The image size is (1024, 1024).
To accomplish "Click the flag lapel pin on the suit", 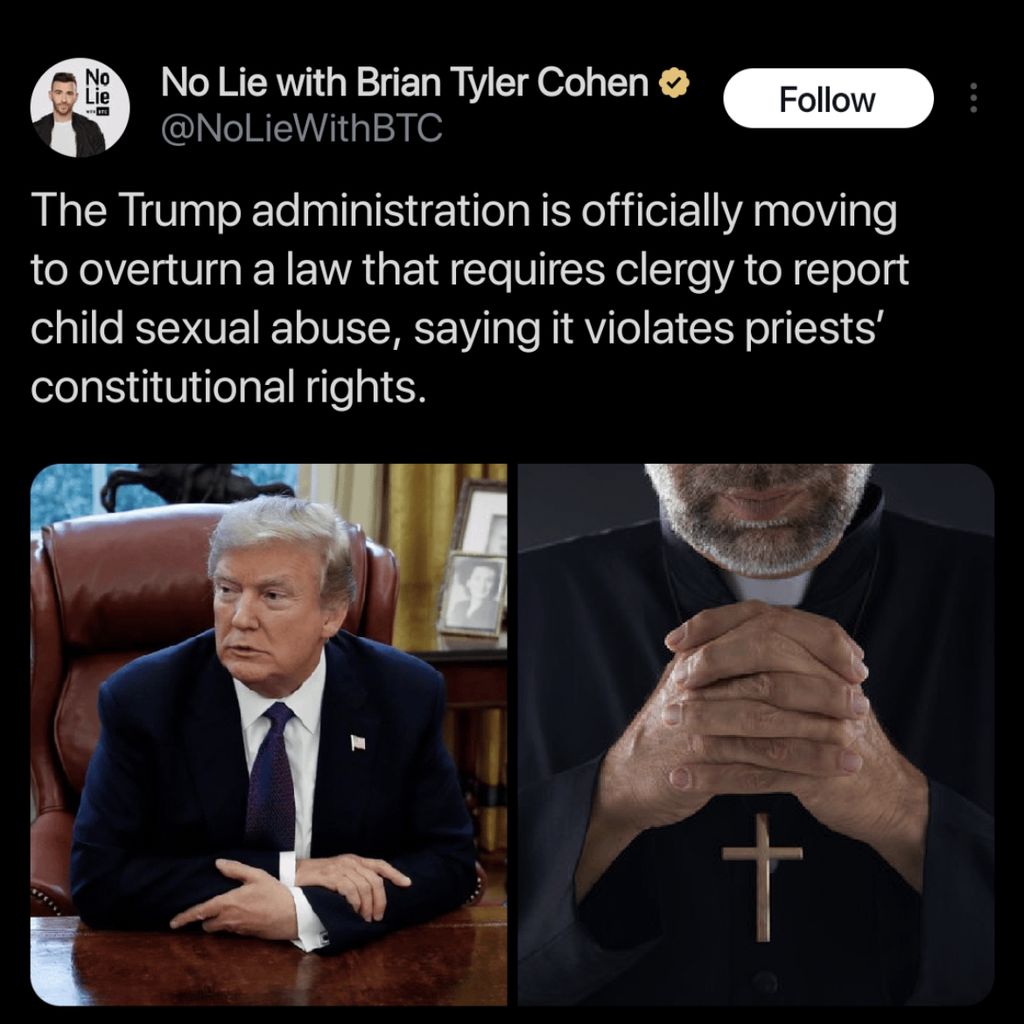I will pyautogui.click(x=357, y=743).
